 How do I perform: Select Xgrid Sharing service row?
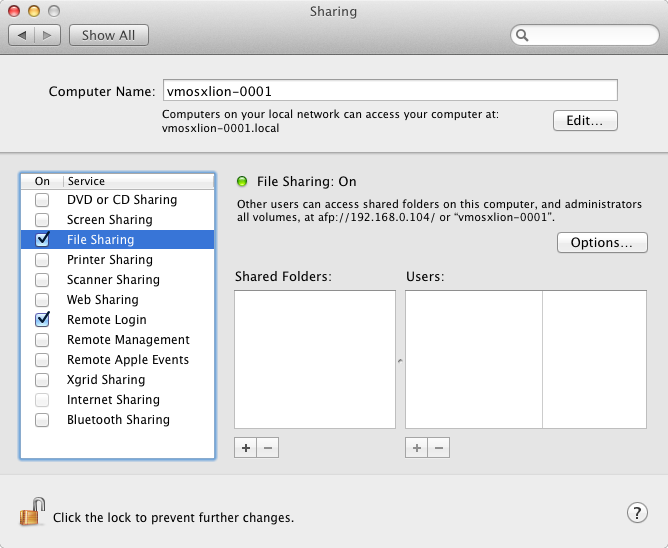[x=106, y=380]
